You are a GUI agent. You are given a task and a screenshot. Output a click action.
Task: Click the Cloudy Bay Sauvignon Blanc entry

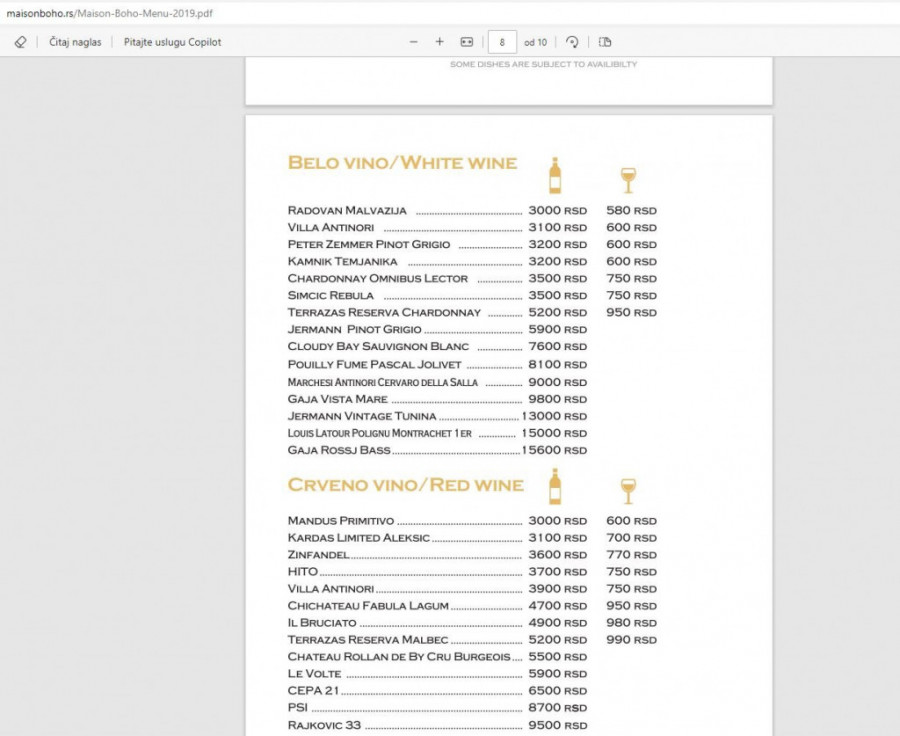(x=378, y=347)
